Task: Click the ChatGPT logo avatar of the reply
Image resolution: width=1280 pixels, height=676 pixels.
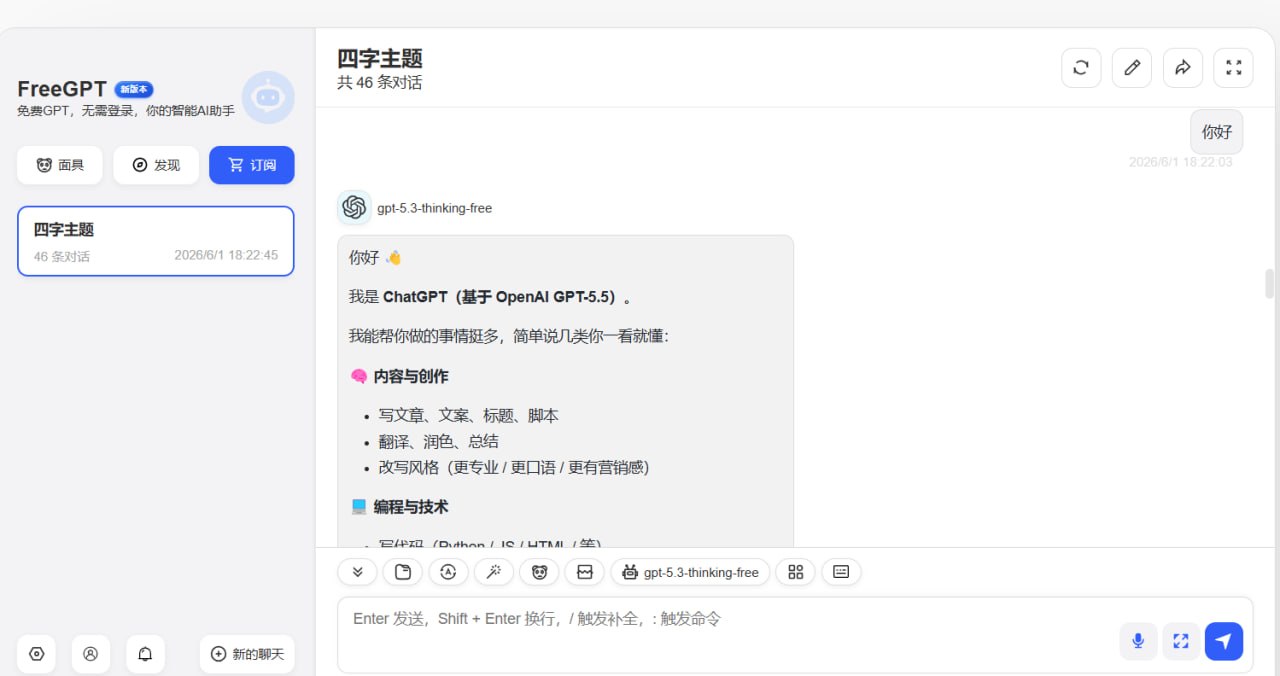Action: coord(354,207)
